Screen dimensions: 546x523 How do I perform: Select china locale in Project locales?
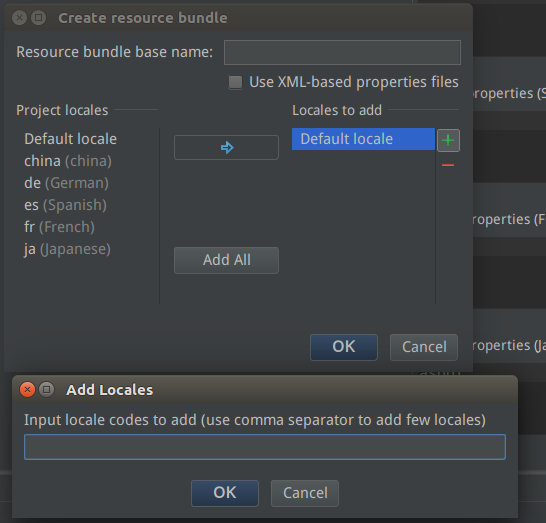68,161
